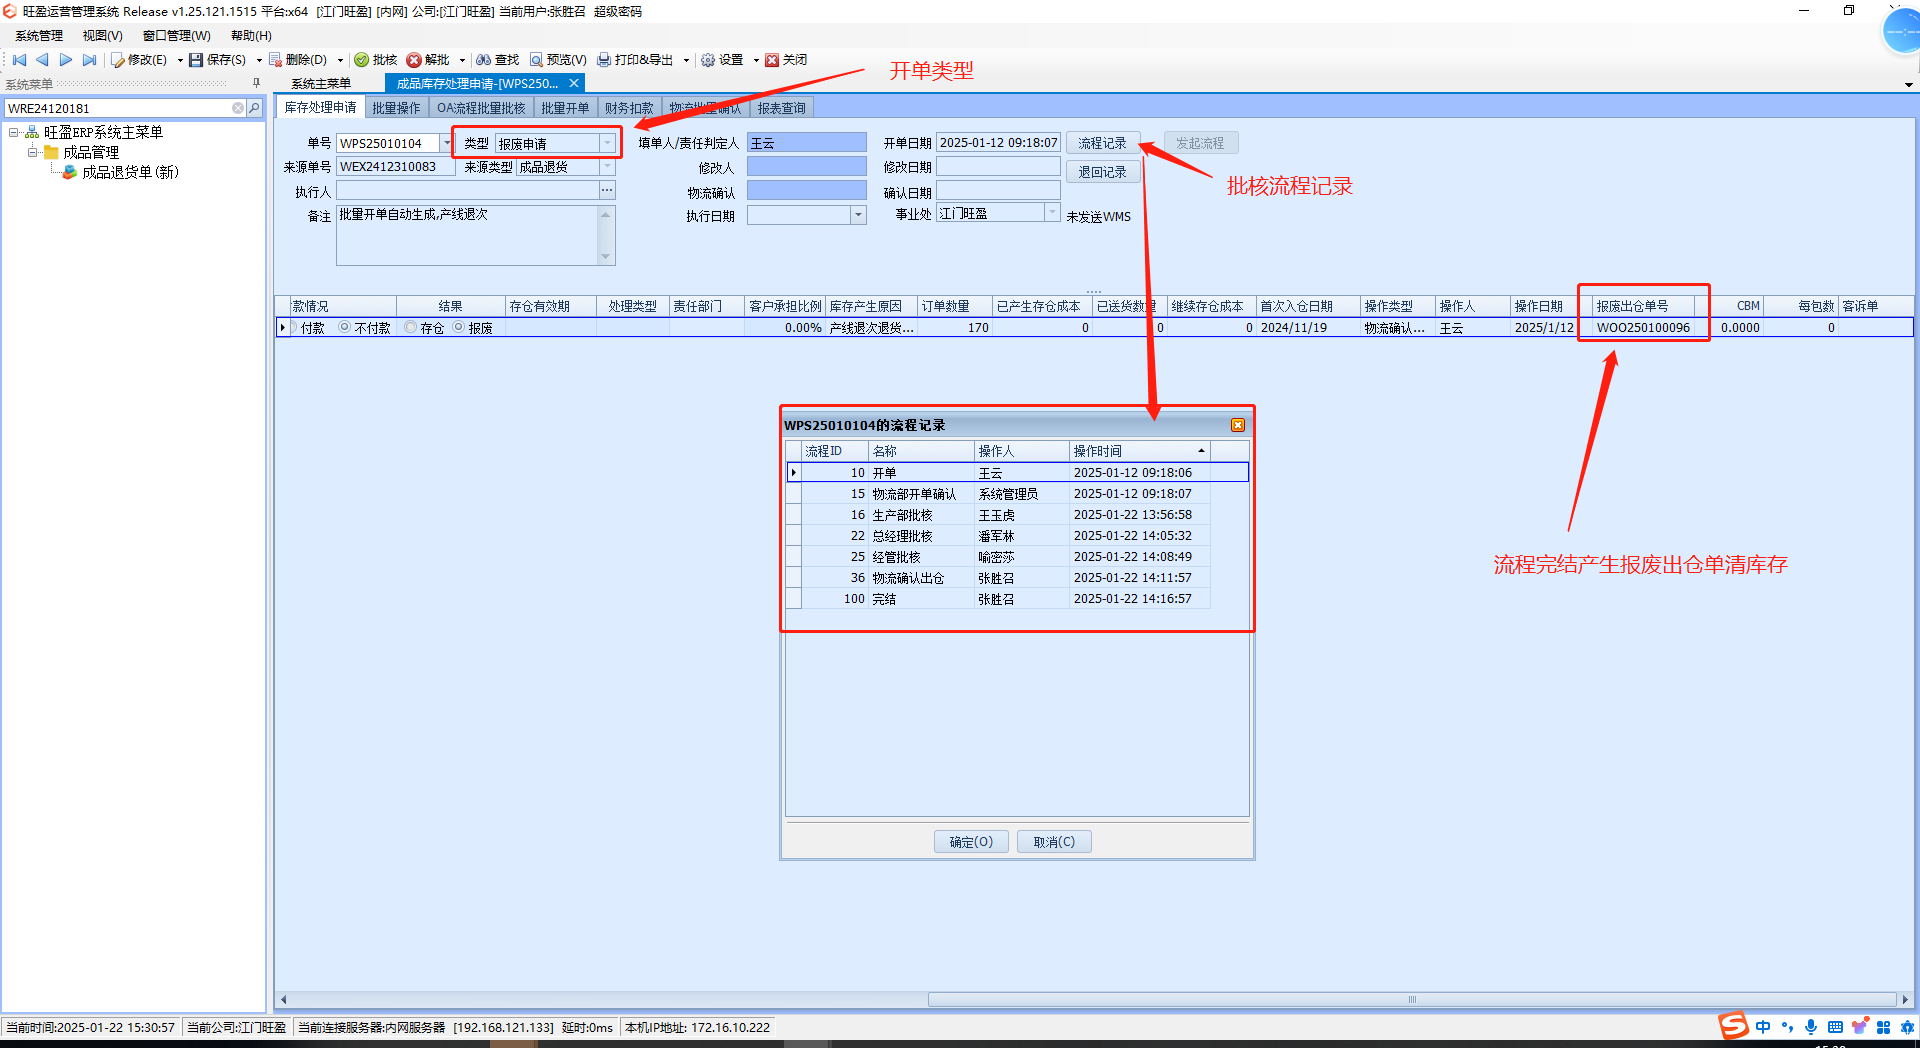Jump to the last record arrow
1920x1048 pixels.
coord(90,60)
